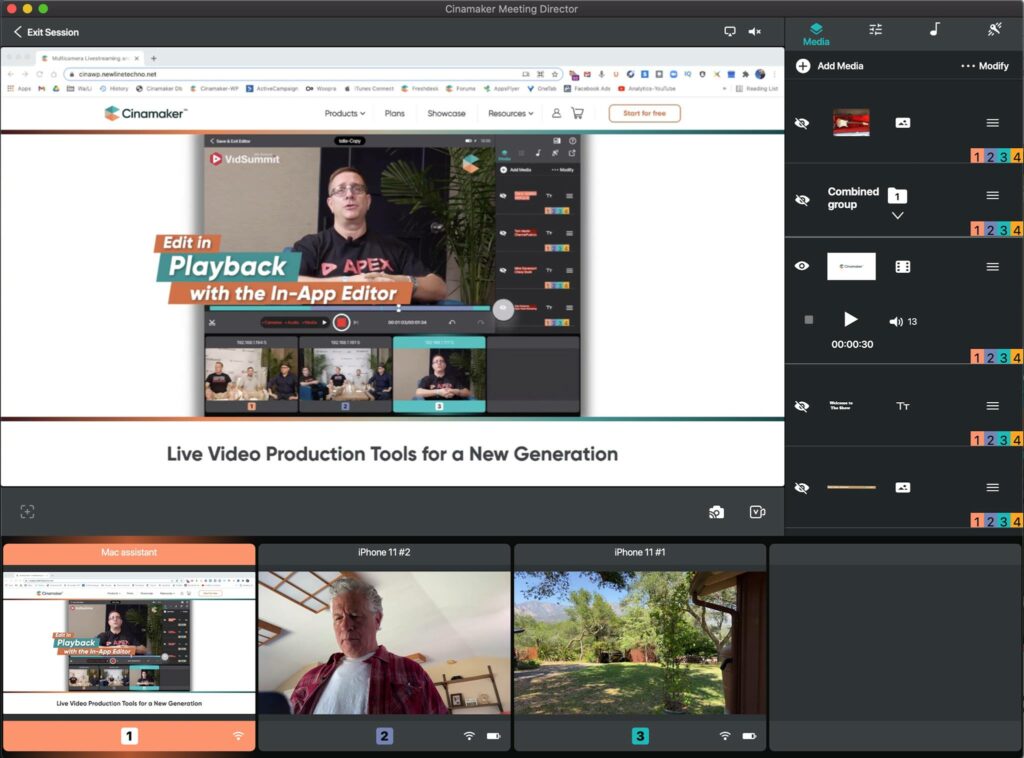Open the sparkle microphone effects tab
The height and width of the screenshot is (758, 1024).
994,29
